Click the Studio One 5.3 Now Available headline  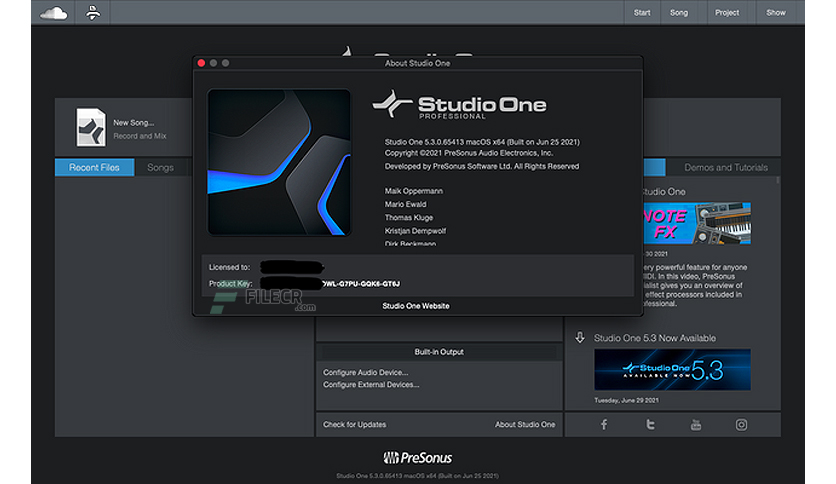[655, 338]
